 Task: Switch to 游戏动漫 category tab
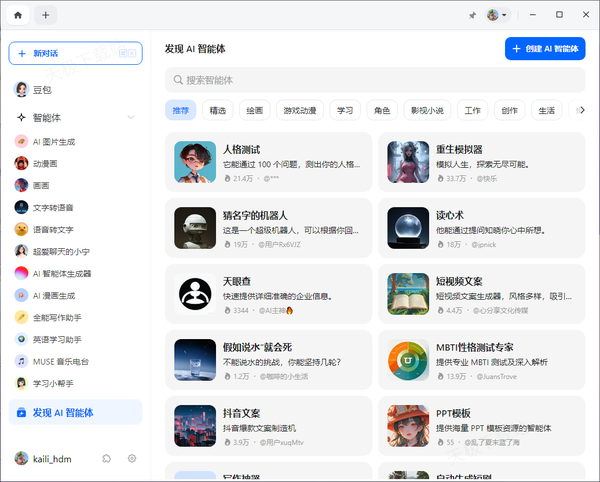click(x=299, y=110)
